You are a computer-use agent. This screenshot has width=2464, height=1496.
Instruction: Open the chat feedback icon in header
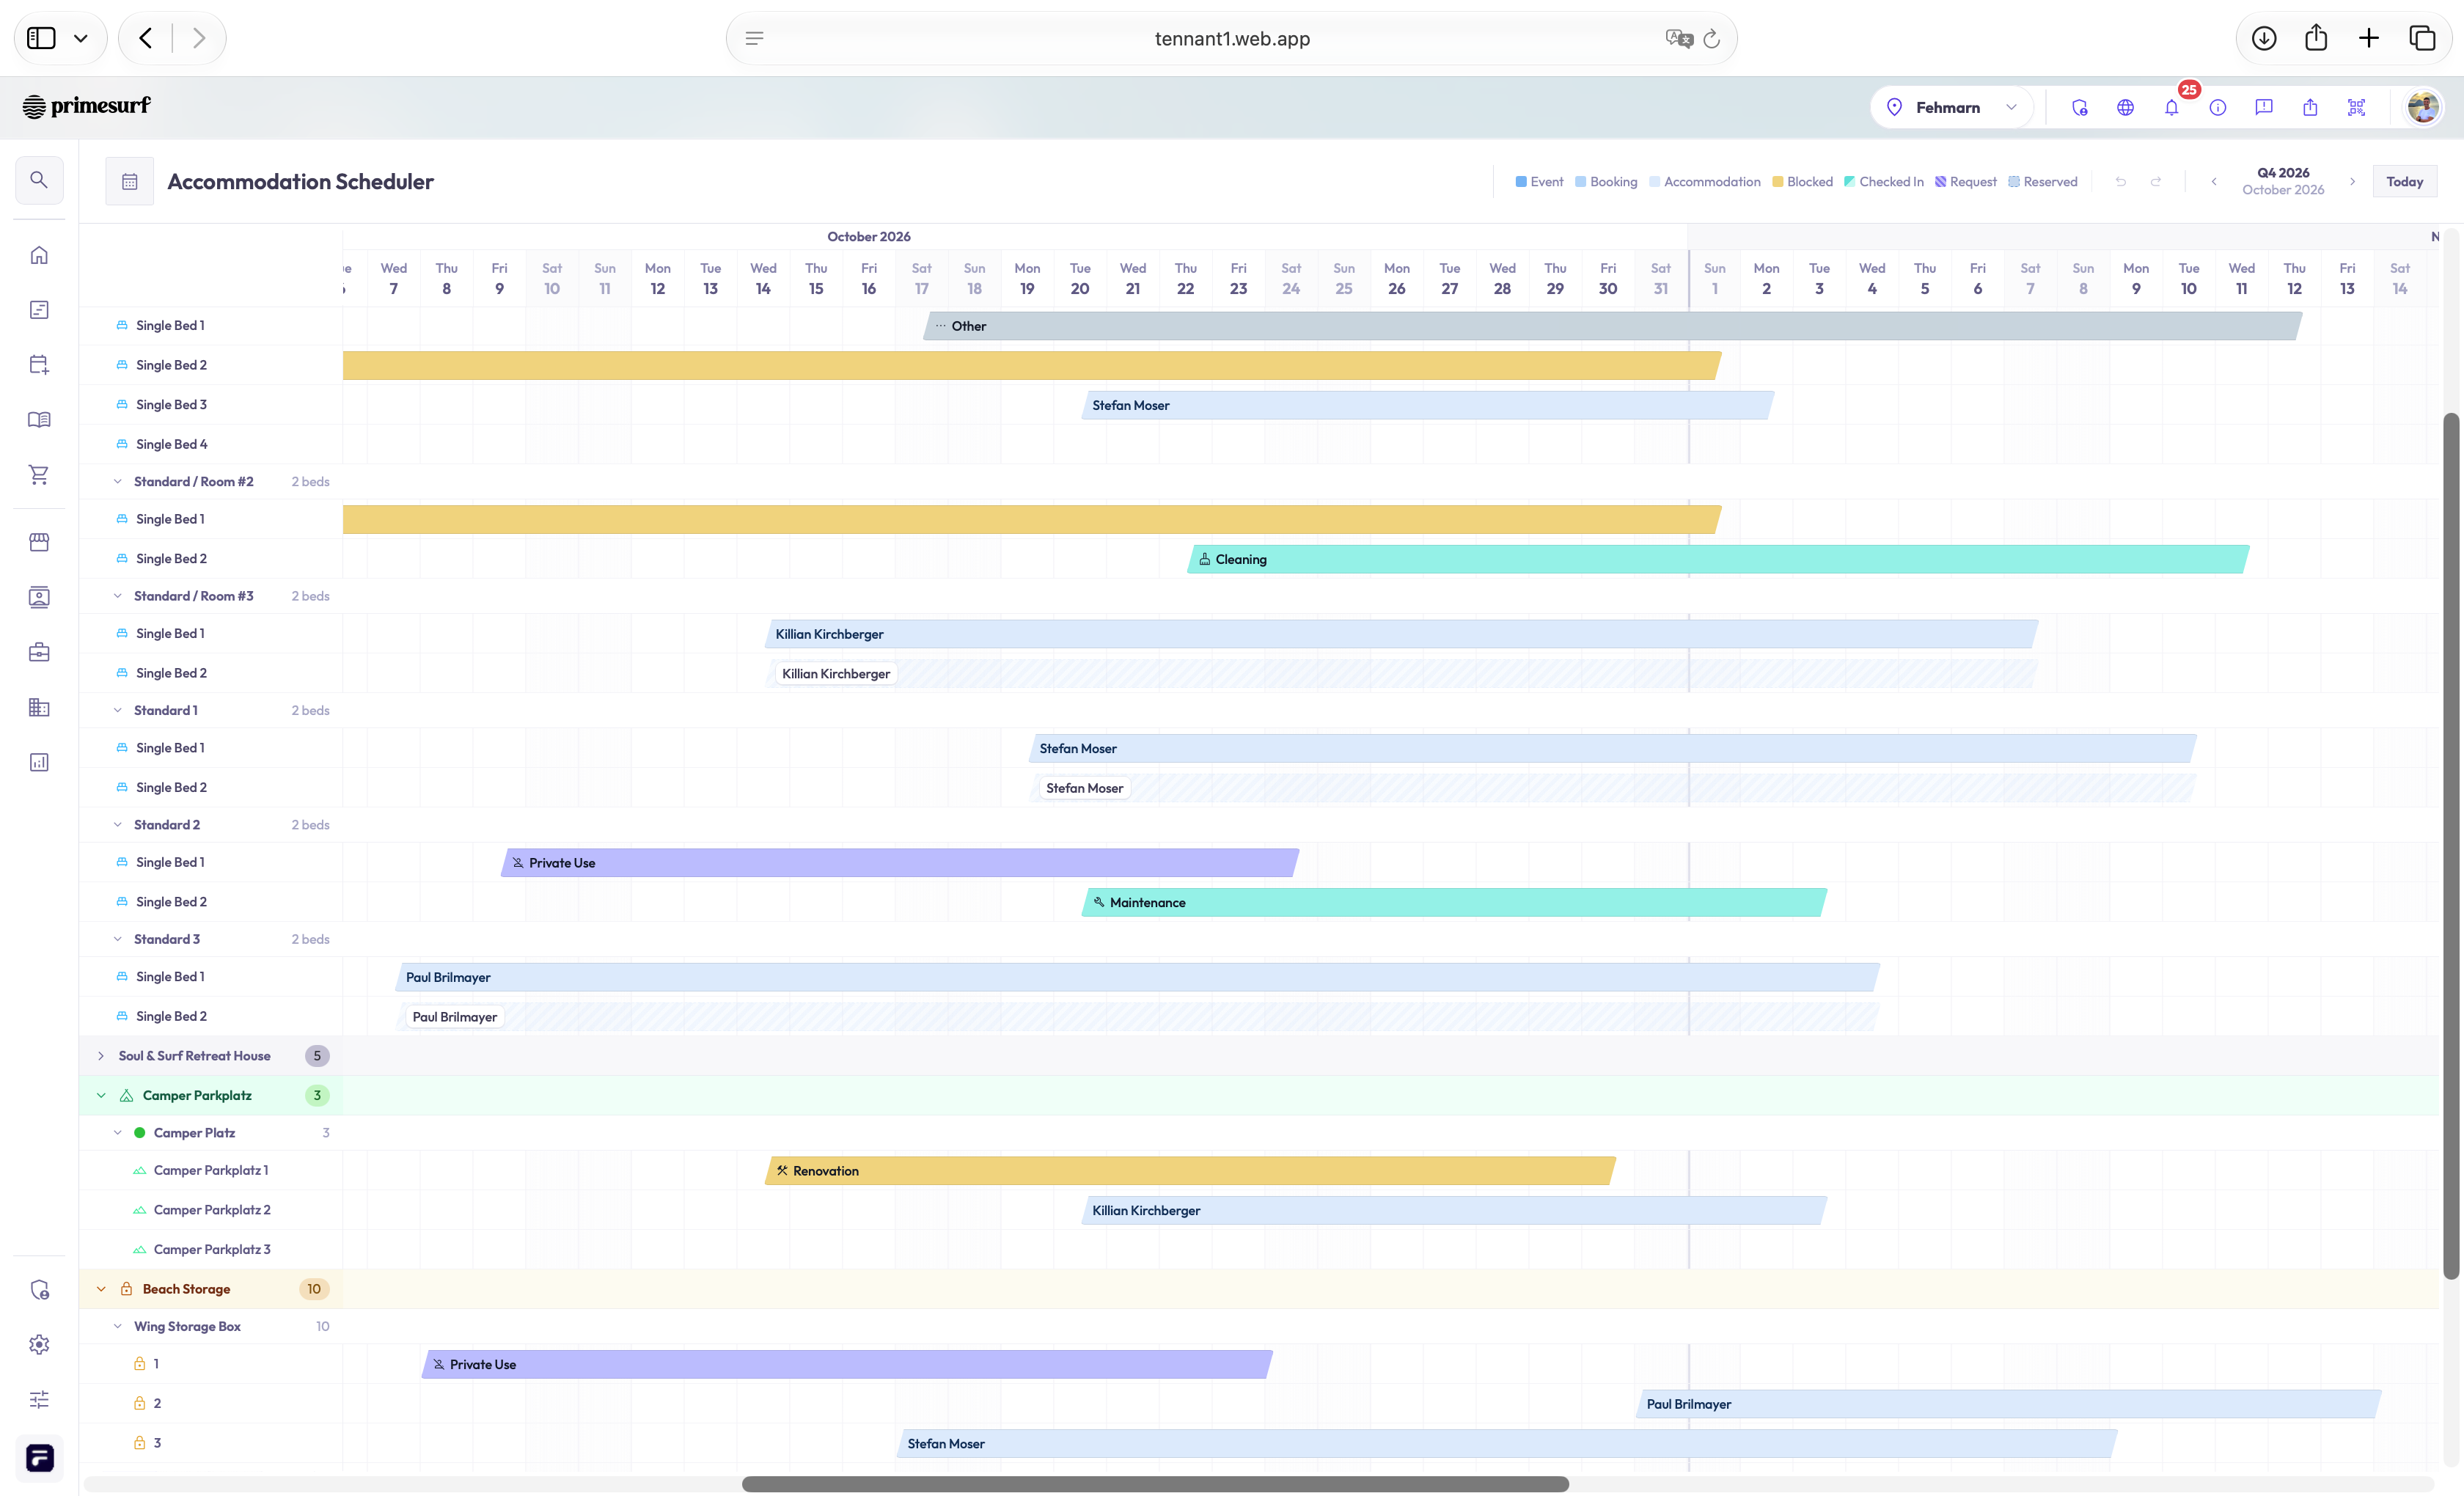[2264, 107]
